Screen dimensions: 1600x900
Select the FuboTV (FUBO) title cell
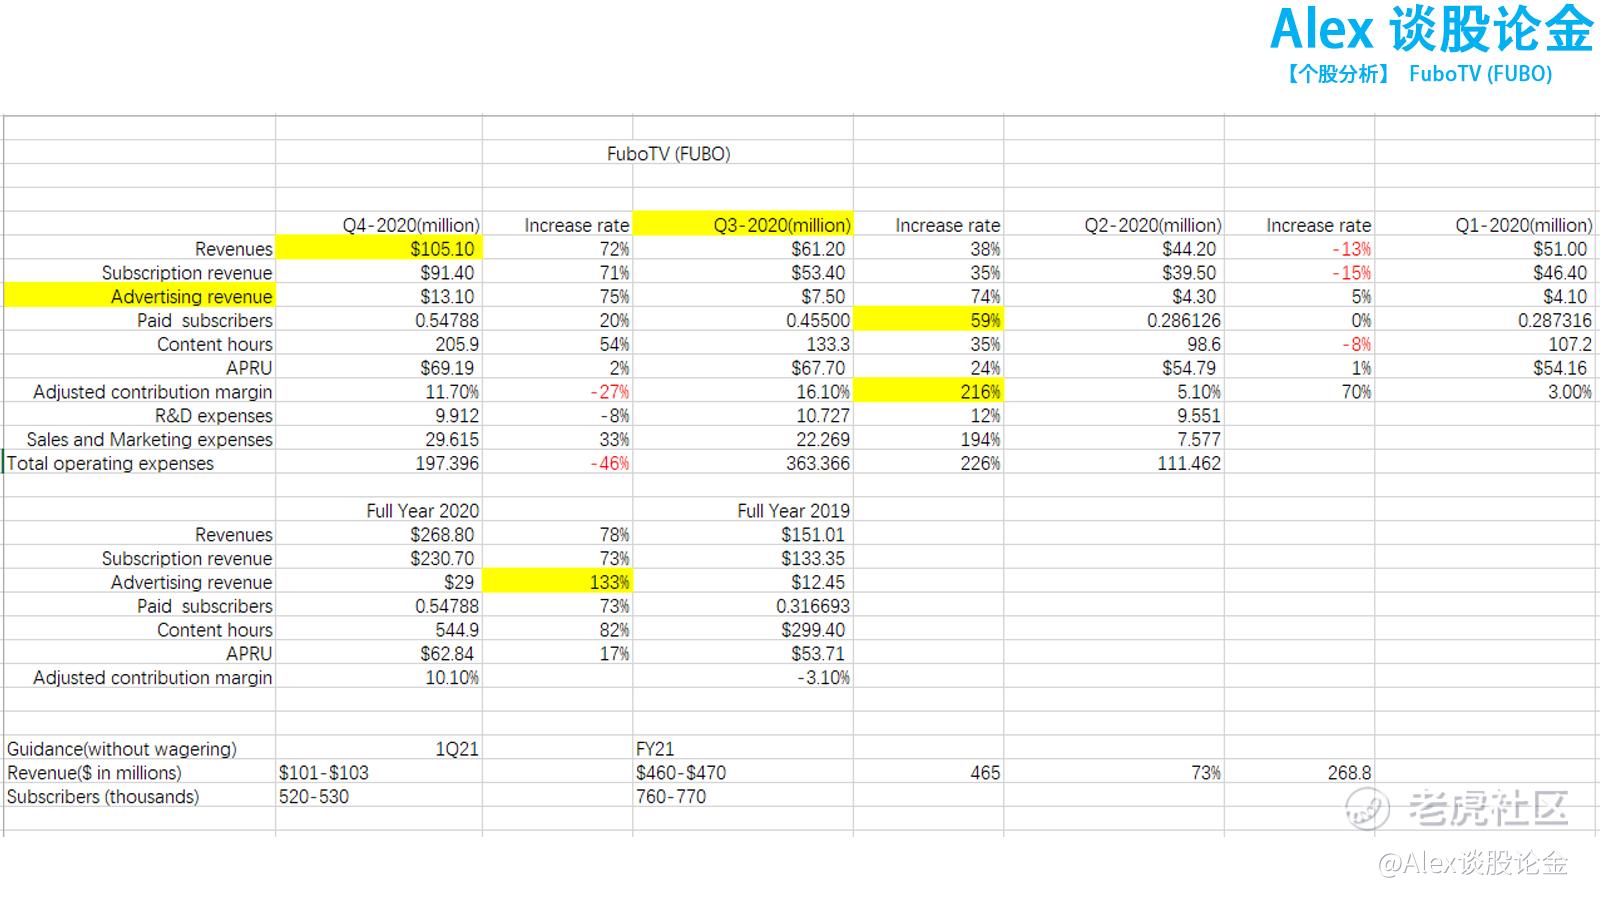pos(668,154)
